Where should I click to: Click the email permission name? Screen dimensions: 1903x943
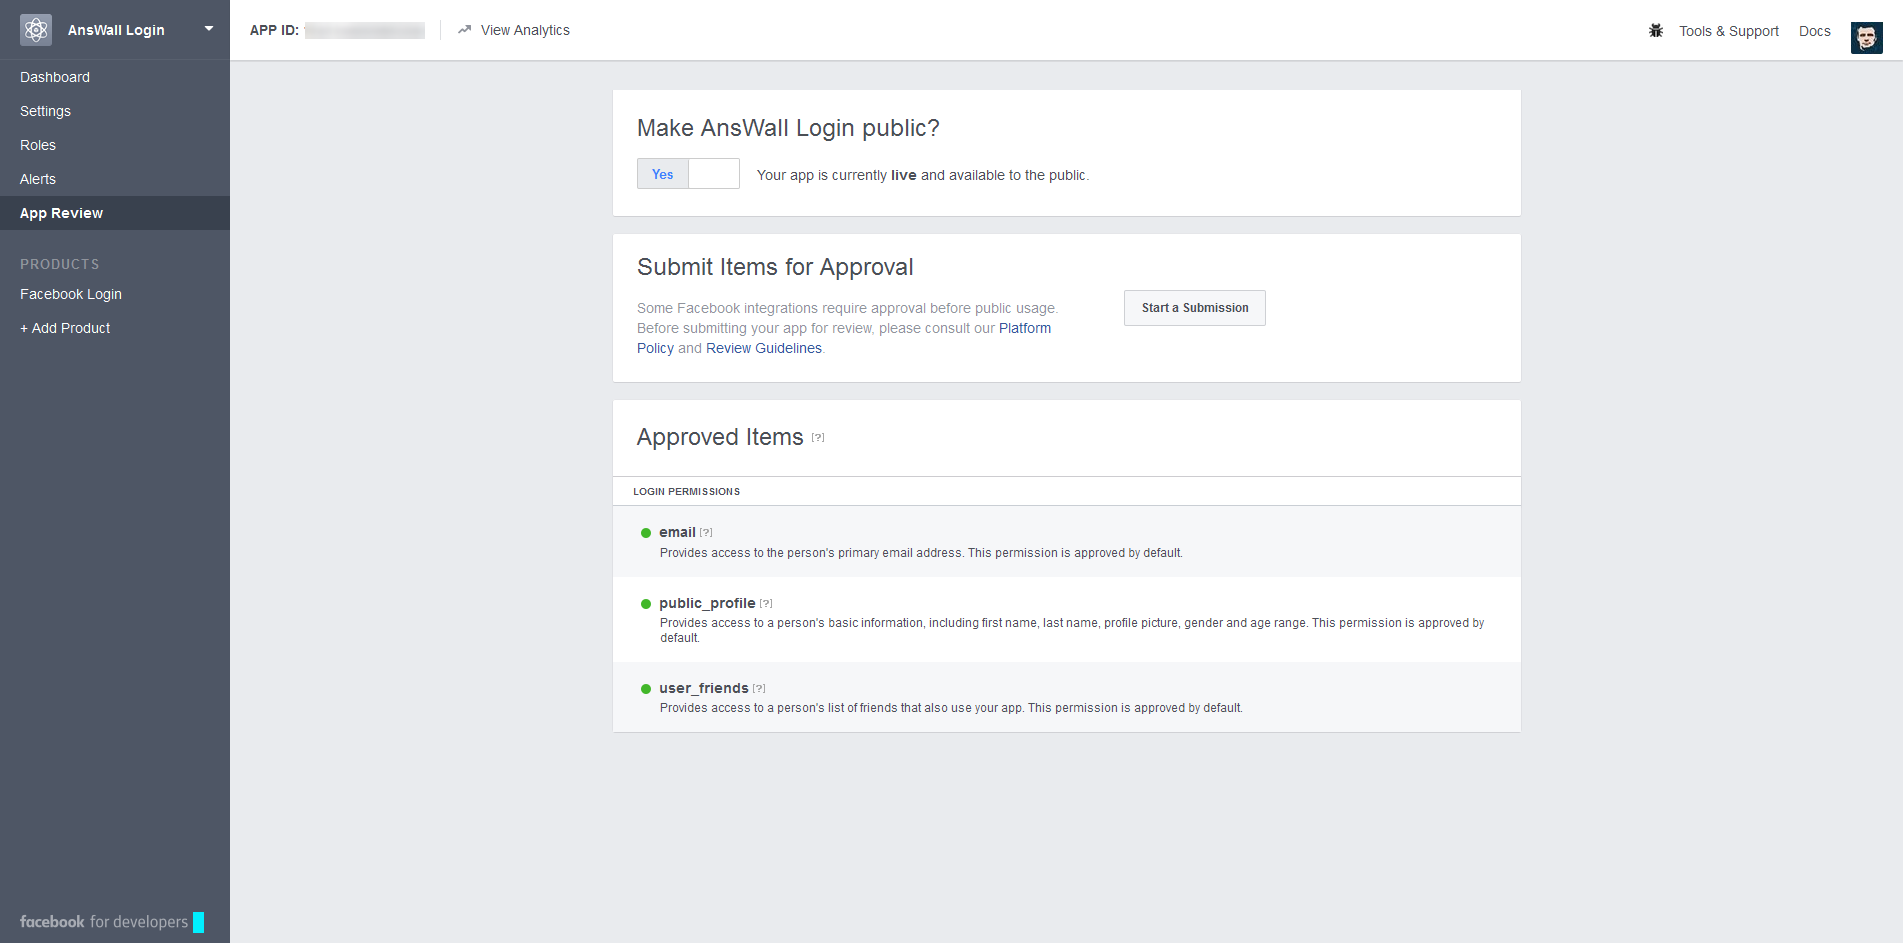point(677,532)
